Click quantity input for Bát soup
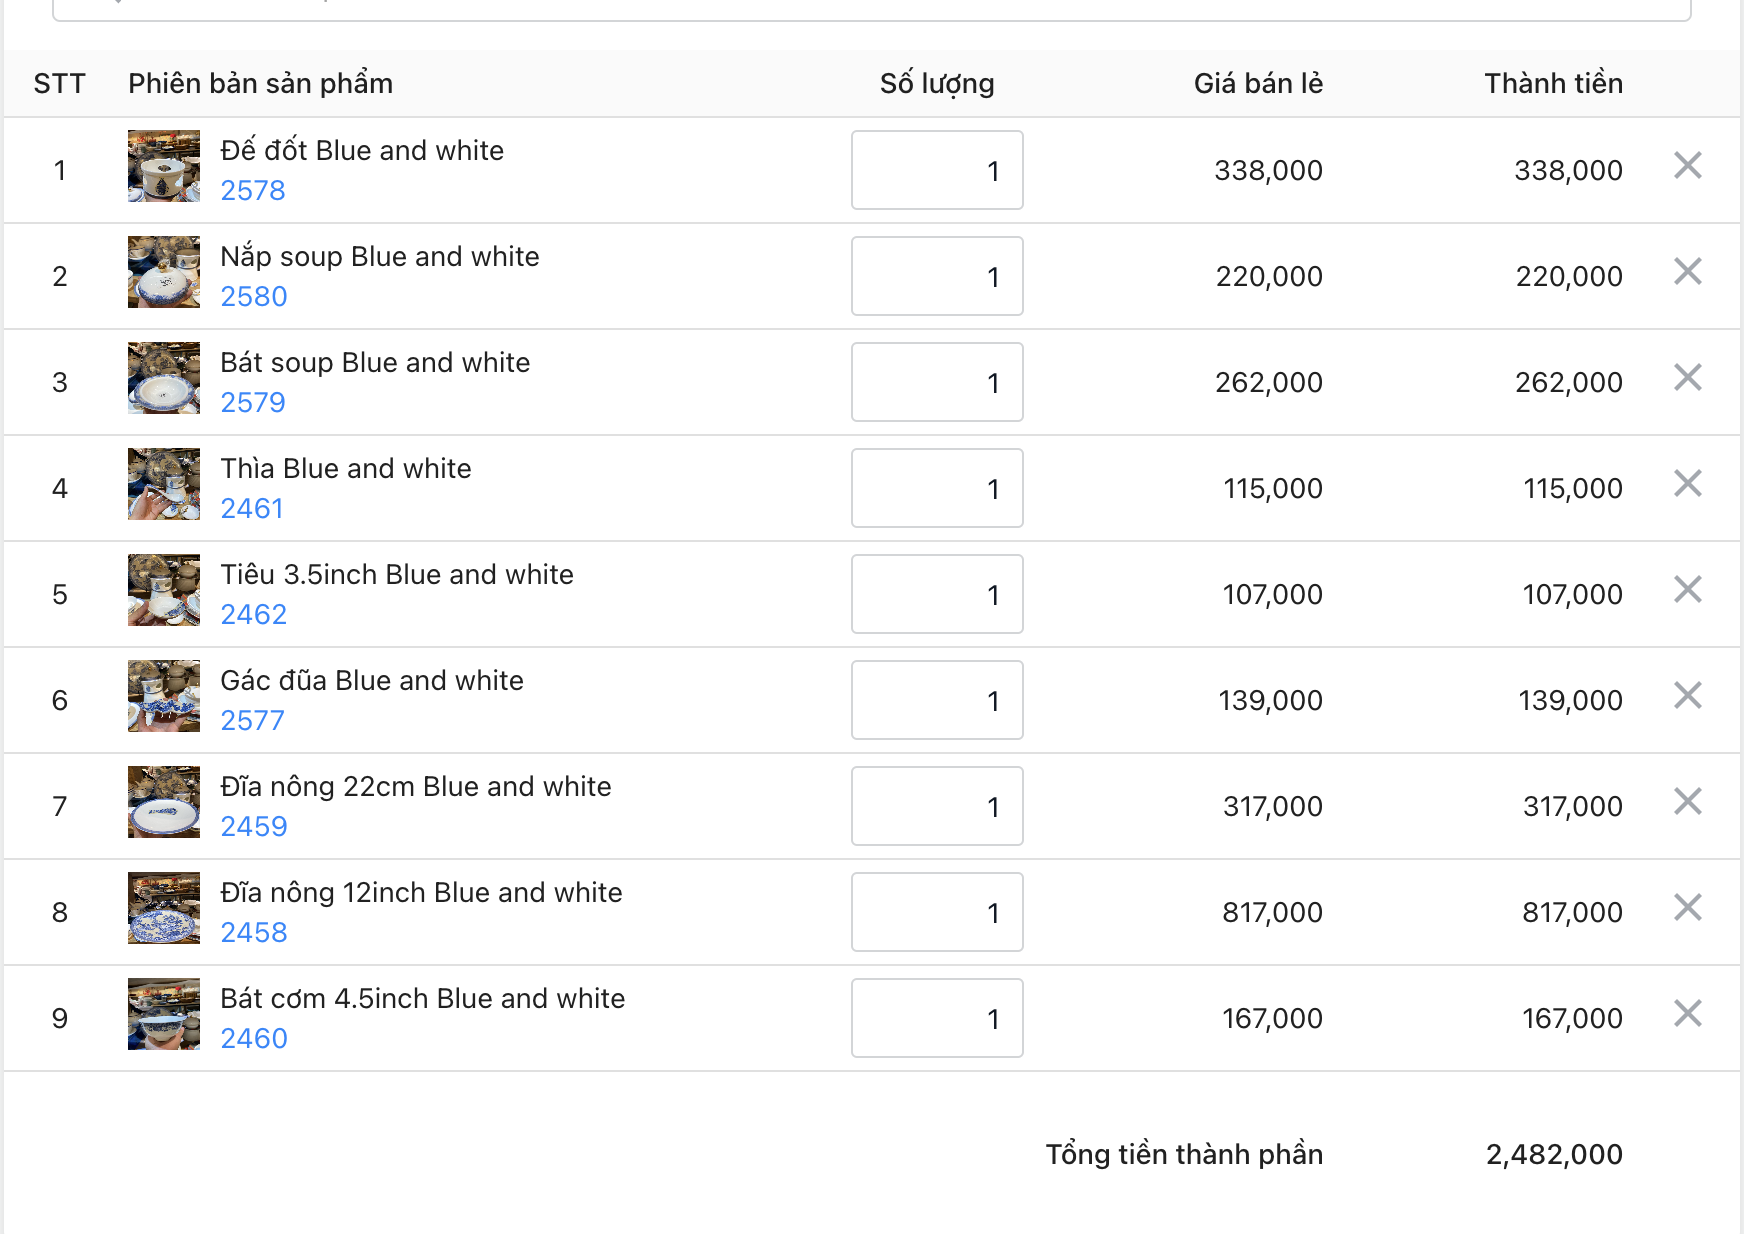 [x=937, y=382]
